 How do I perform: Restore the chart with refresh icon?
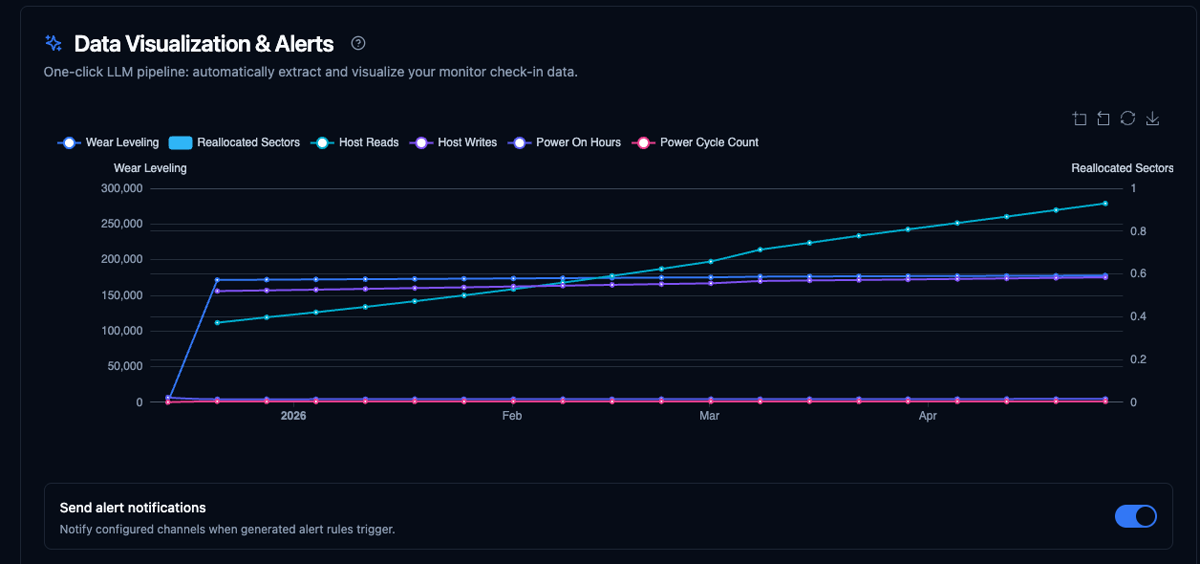[x=1127, y=119]
